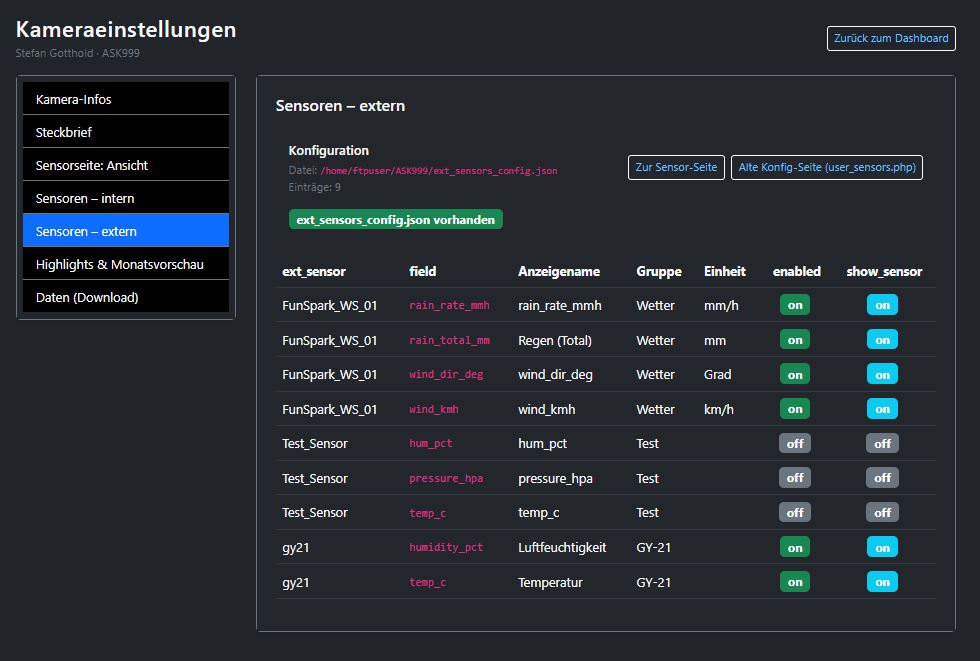980x661 pixels.
Task: Select Steckbrief in the sidebar
Action: 125,131
